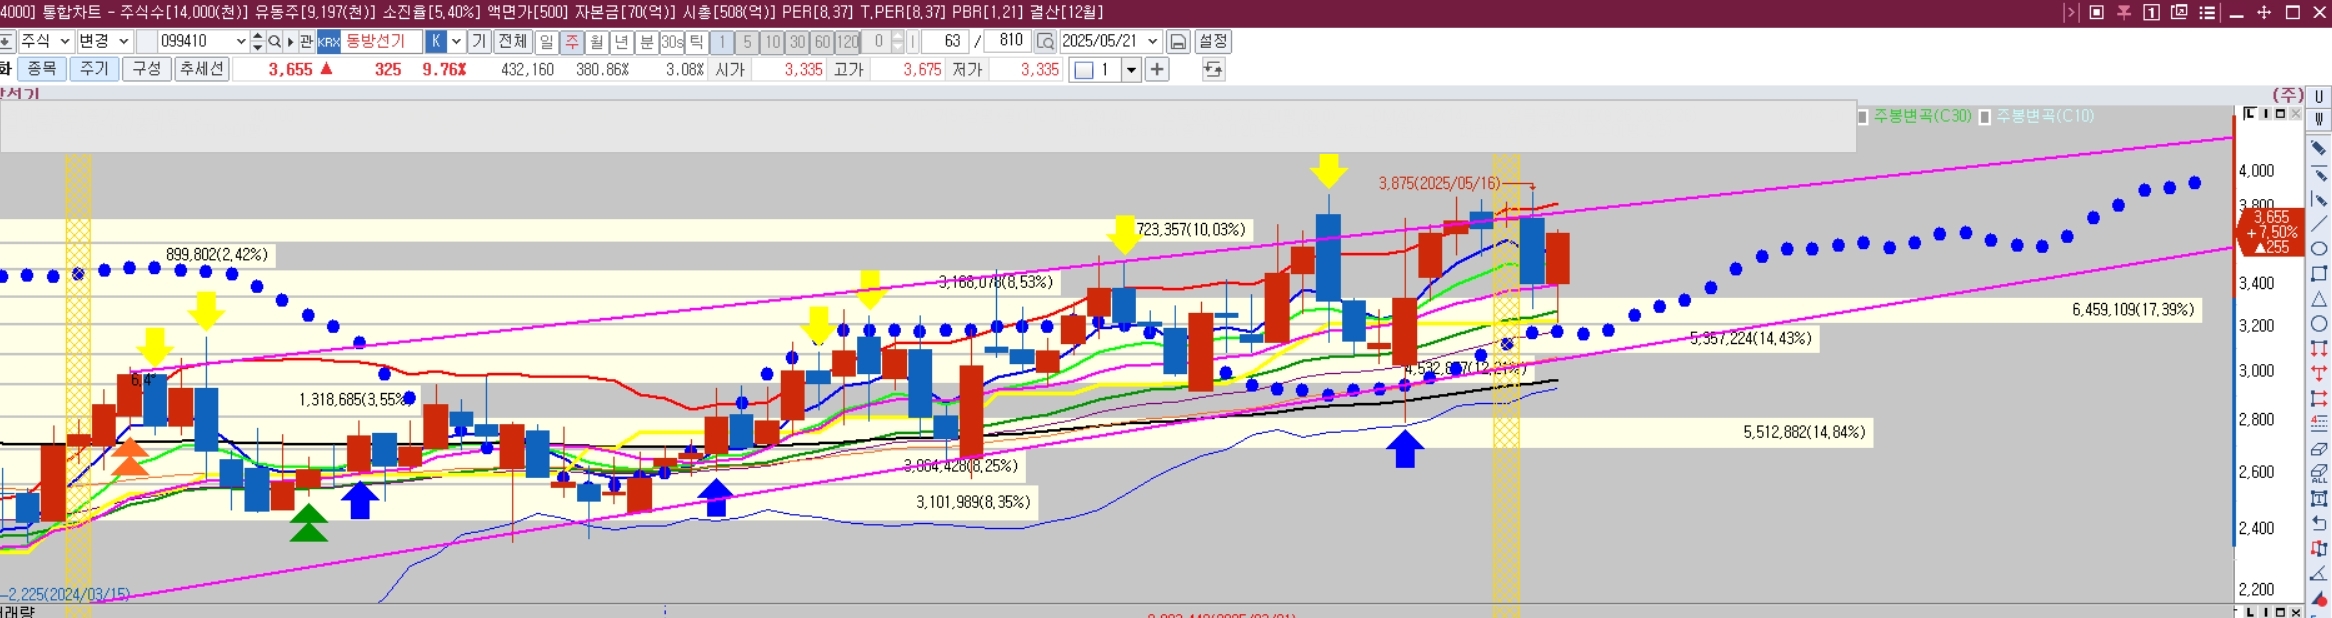
Task: Click the 3,875(2025/05/16) high price label
Action: [x=1439, y=183]
